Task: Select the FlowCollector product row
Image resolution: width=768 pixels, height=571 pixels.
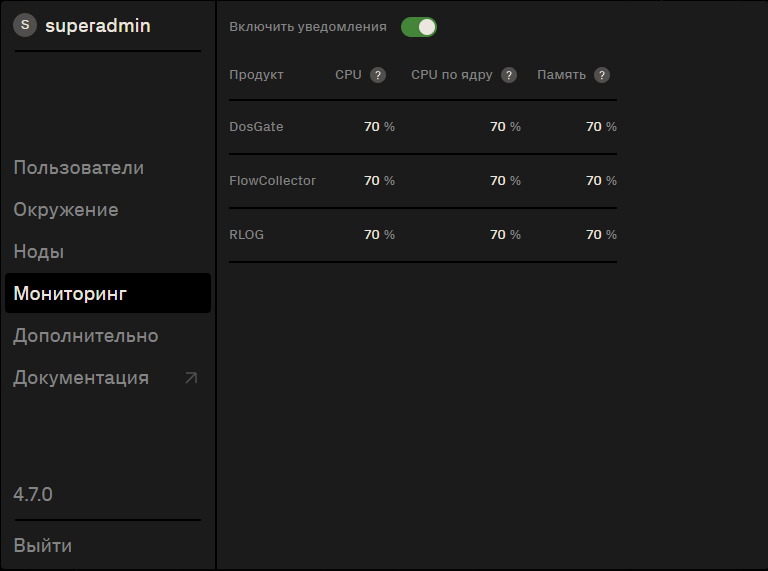Action: (272, 181)
